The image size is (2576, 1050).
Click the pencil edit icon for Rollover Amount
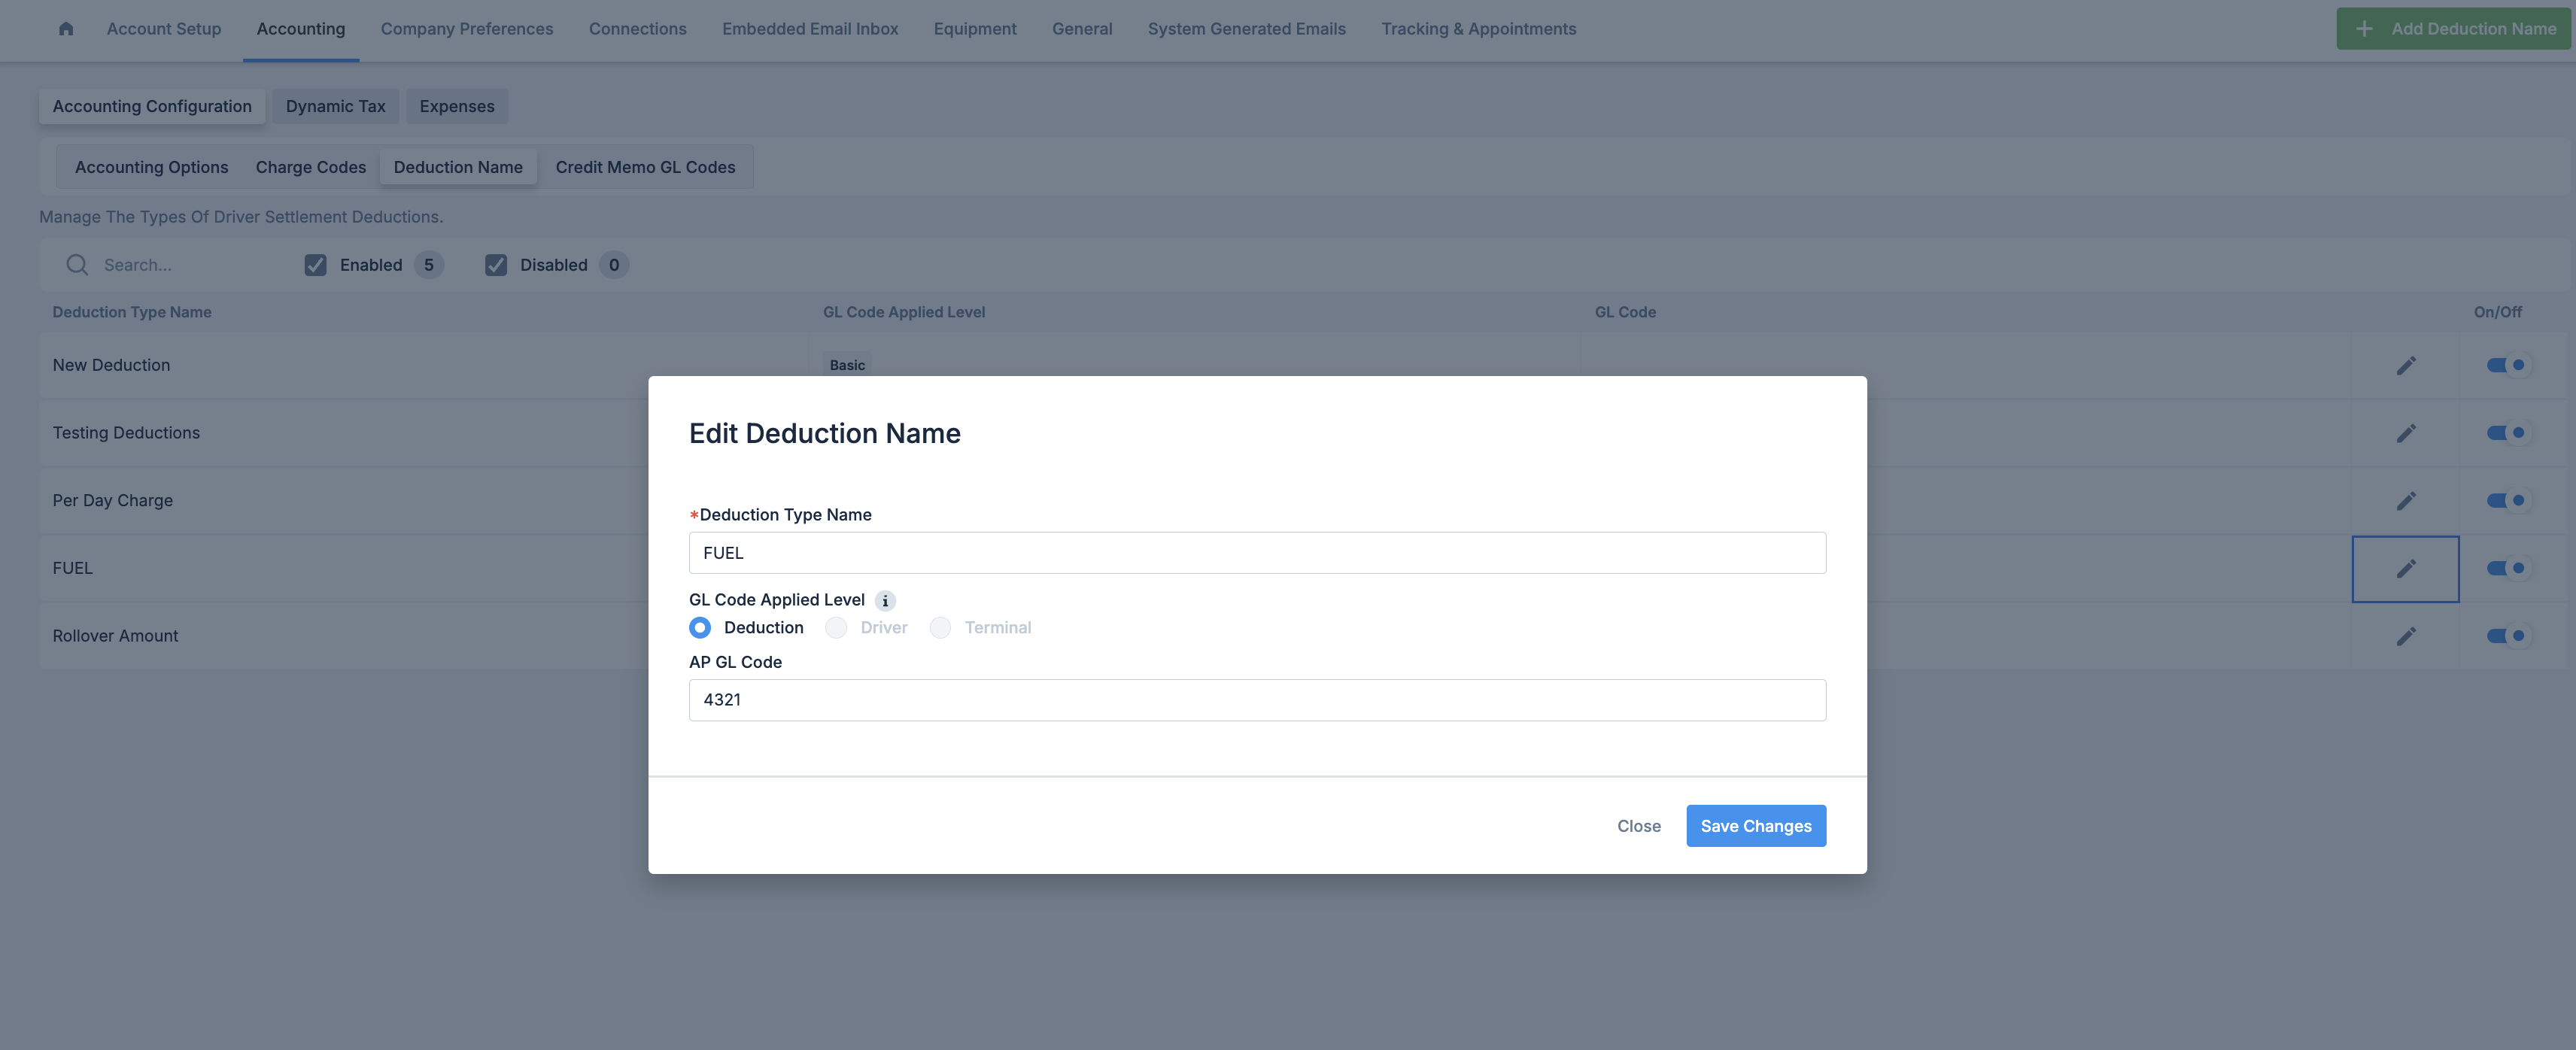[x=2405, y=636]
